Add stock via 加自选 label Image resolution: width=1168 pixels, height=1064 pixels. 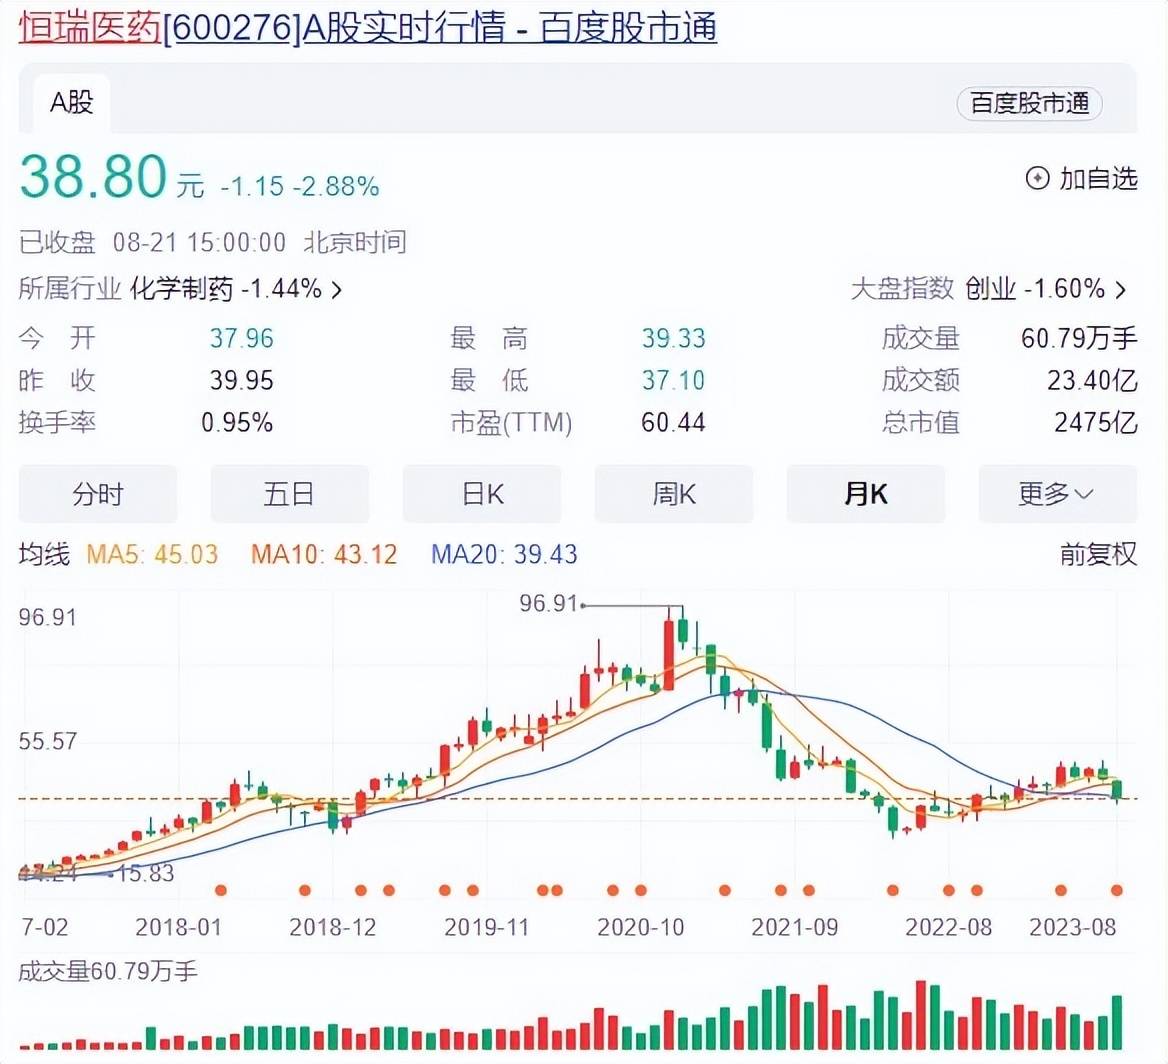pyautogui.click(x=1099, y=179)
